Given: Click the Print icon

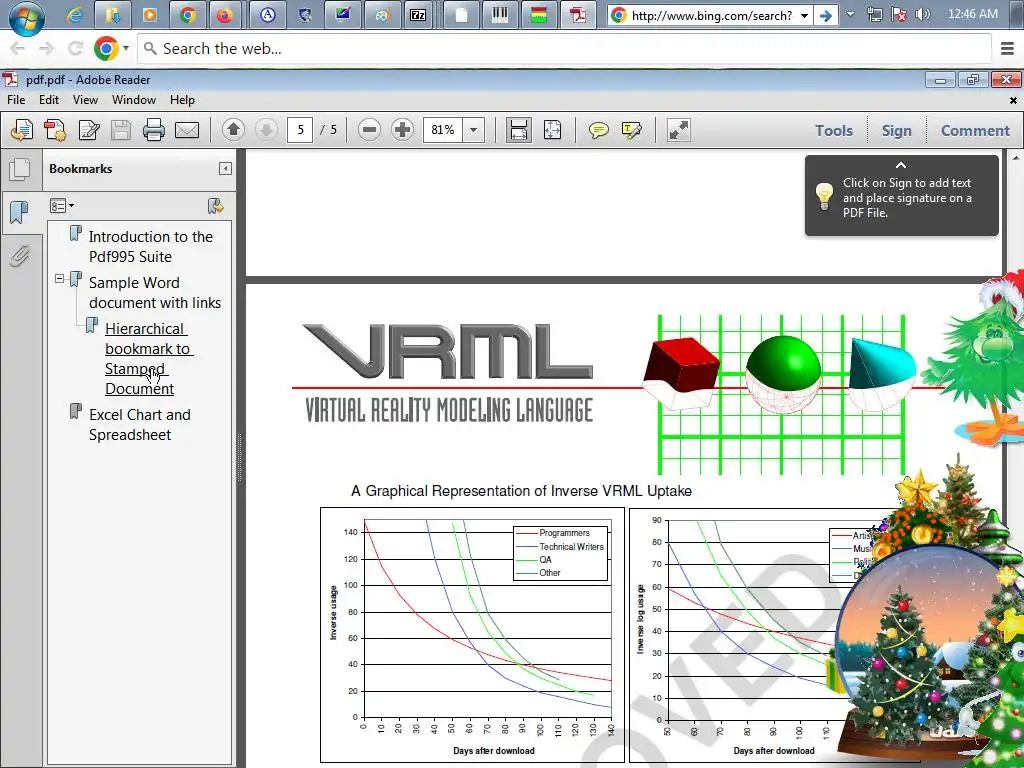Looking at the screenshot, I should pyautogui.click(x=153, y=130).
